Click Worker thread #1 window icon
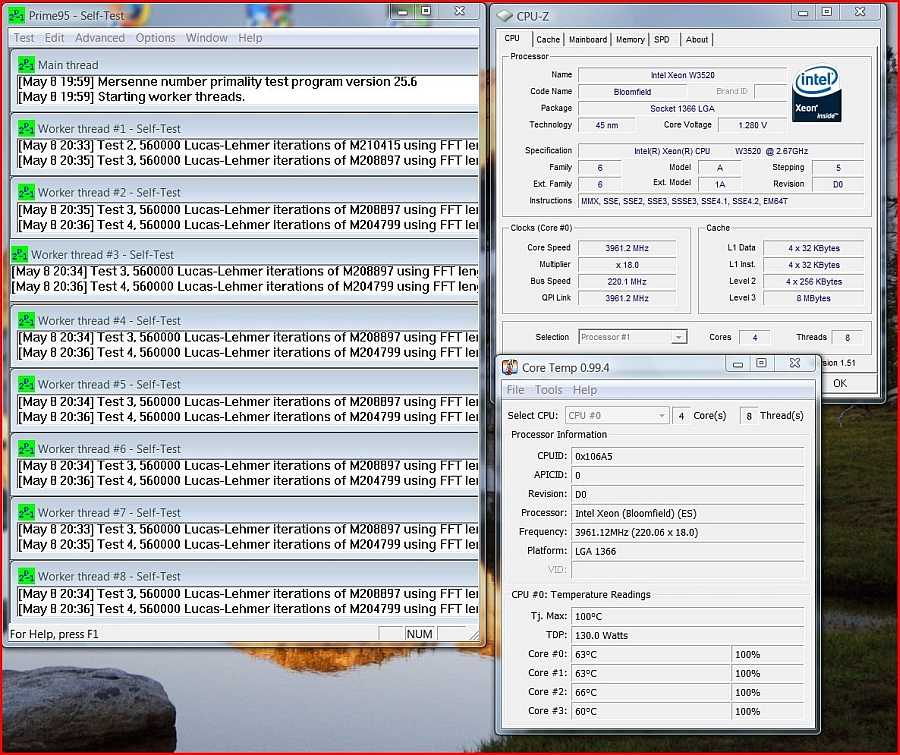This screenshot has height=755, width=900. 26,128
